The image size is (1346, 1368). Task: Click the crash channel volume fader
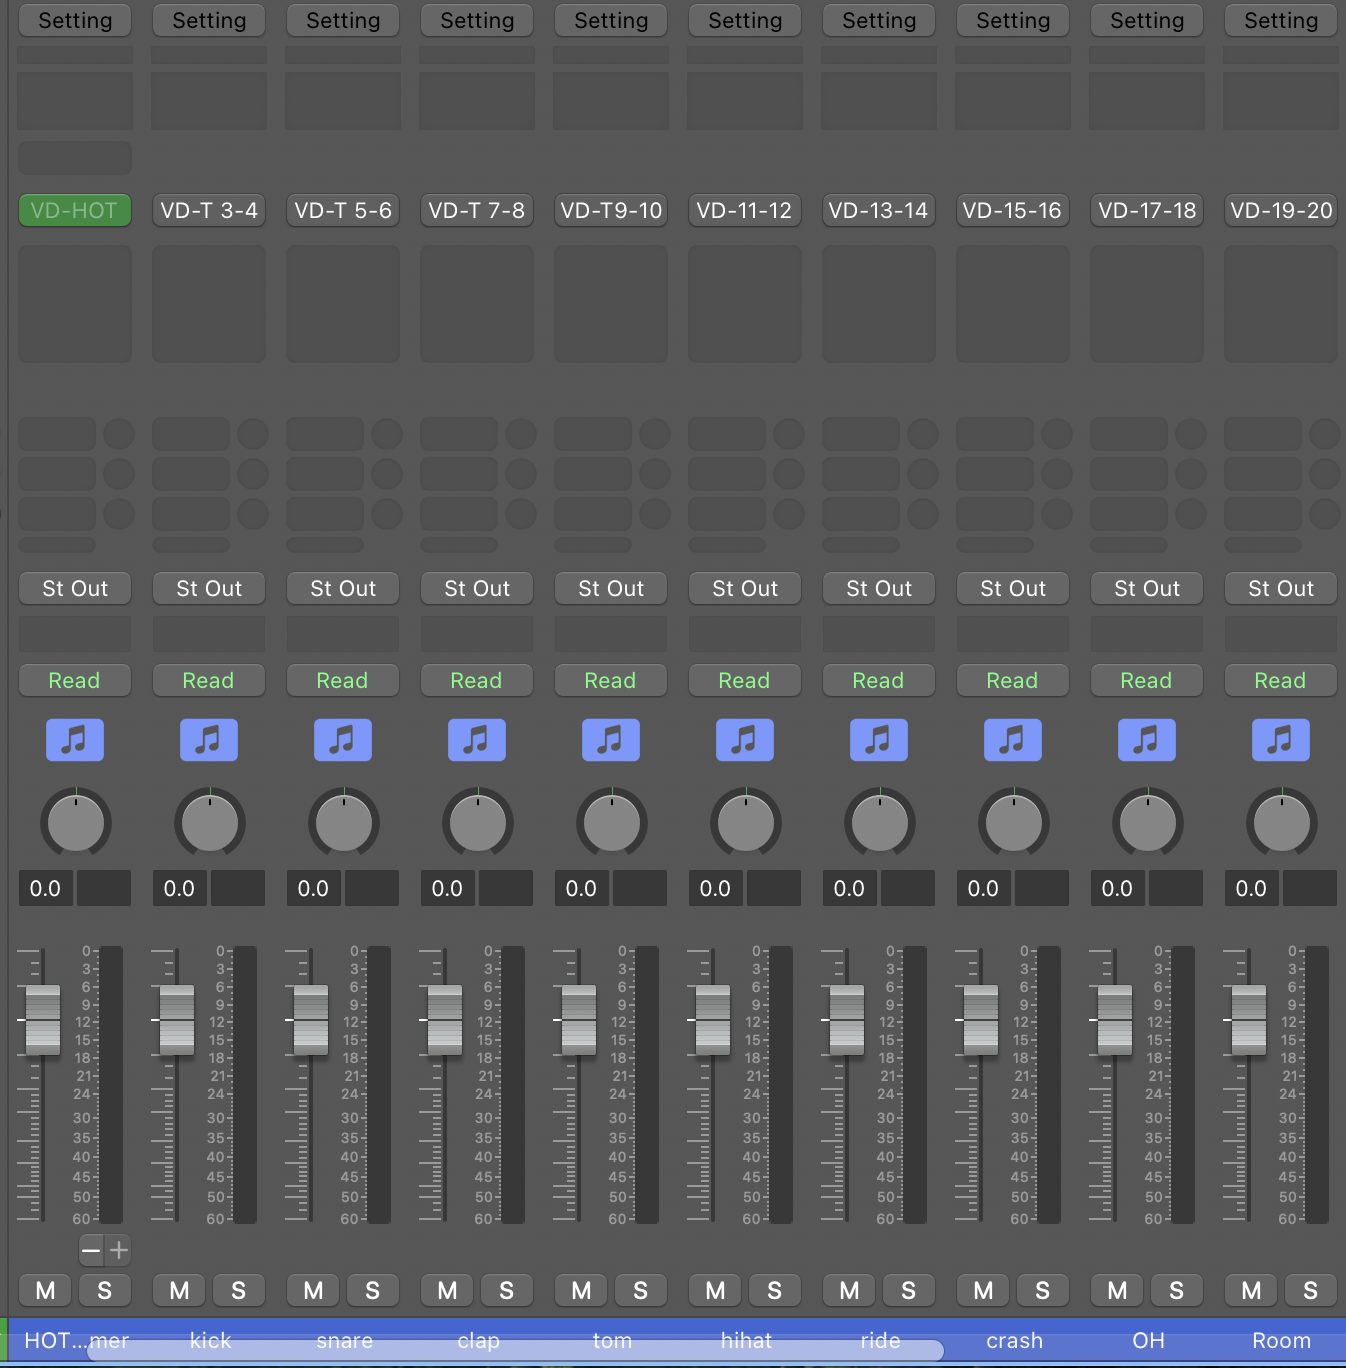click(x=981, y=1020)
